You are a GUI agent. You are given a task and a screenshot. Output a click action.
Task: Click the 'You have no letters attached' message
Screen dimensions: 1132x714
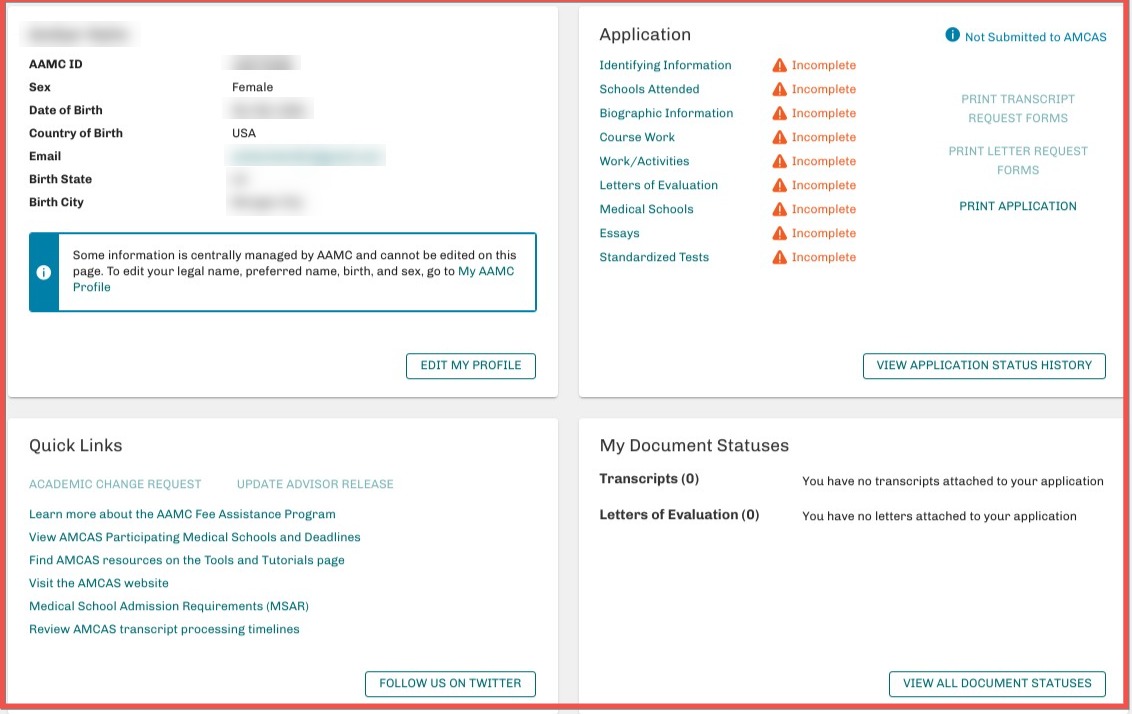point(939,516)
